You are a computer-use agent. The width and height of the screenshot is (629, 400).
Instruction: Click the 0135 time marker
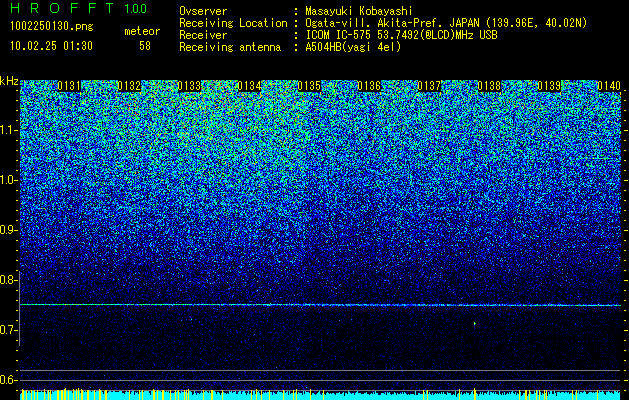309,86
